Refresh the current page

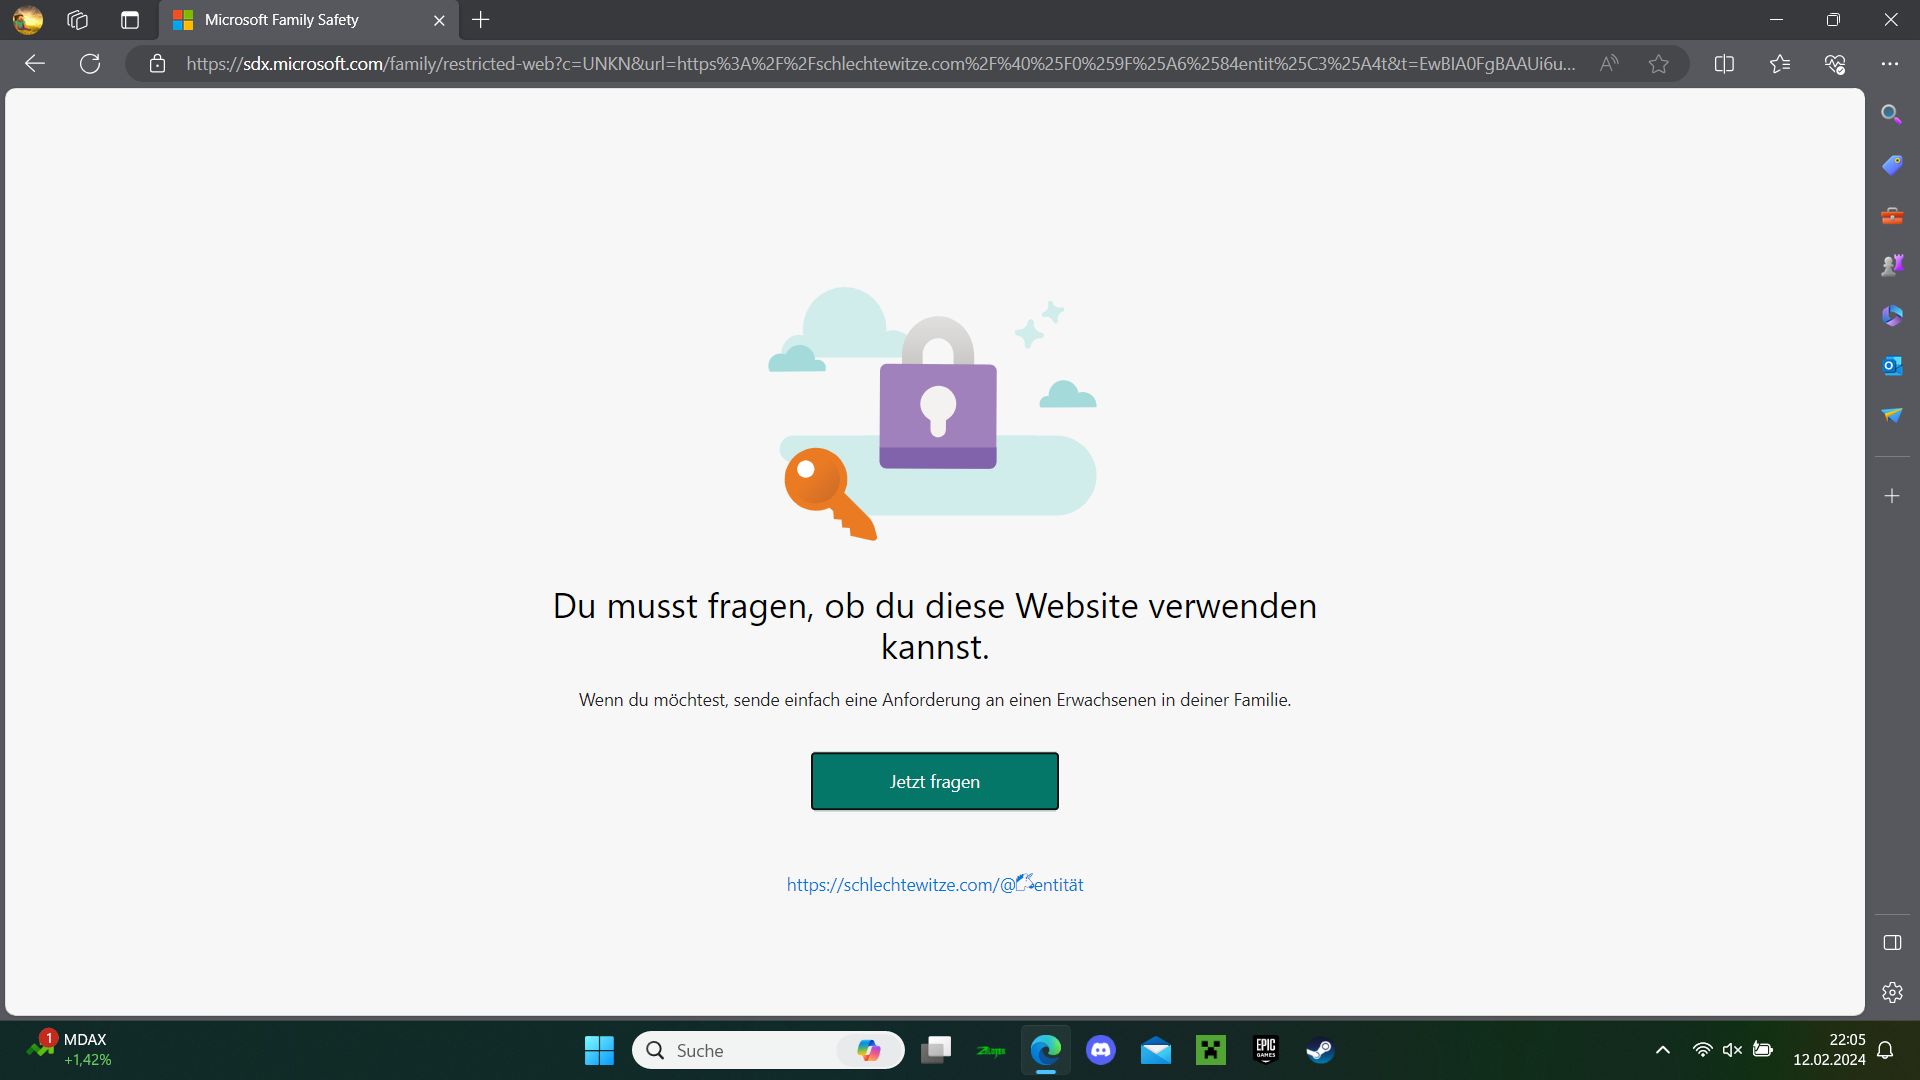[x=90, y=64]
